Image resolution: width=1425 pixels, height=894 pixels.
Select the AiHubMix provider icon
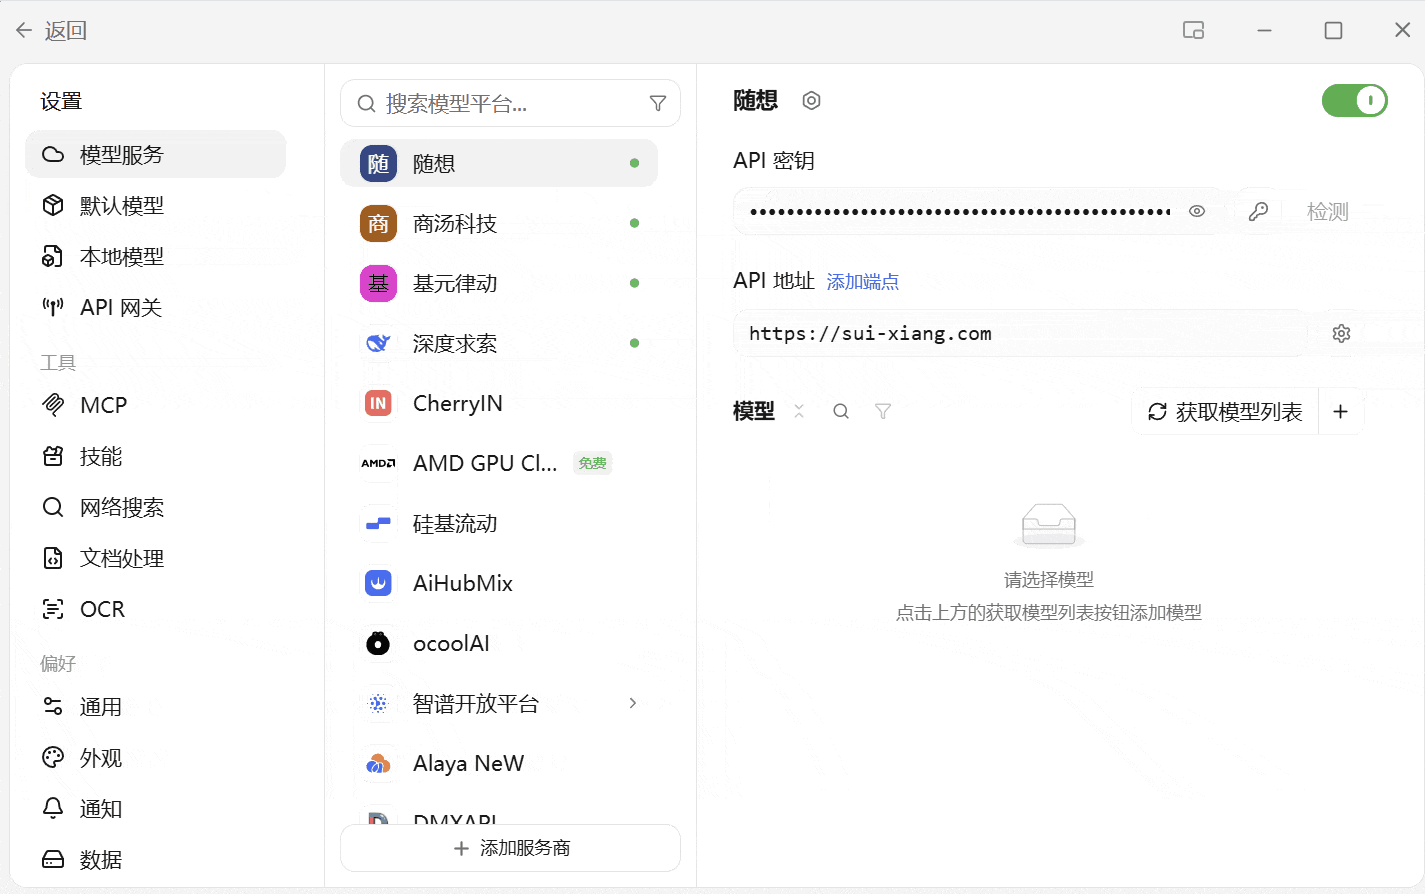pyautogui.click(x=378, y=583)
